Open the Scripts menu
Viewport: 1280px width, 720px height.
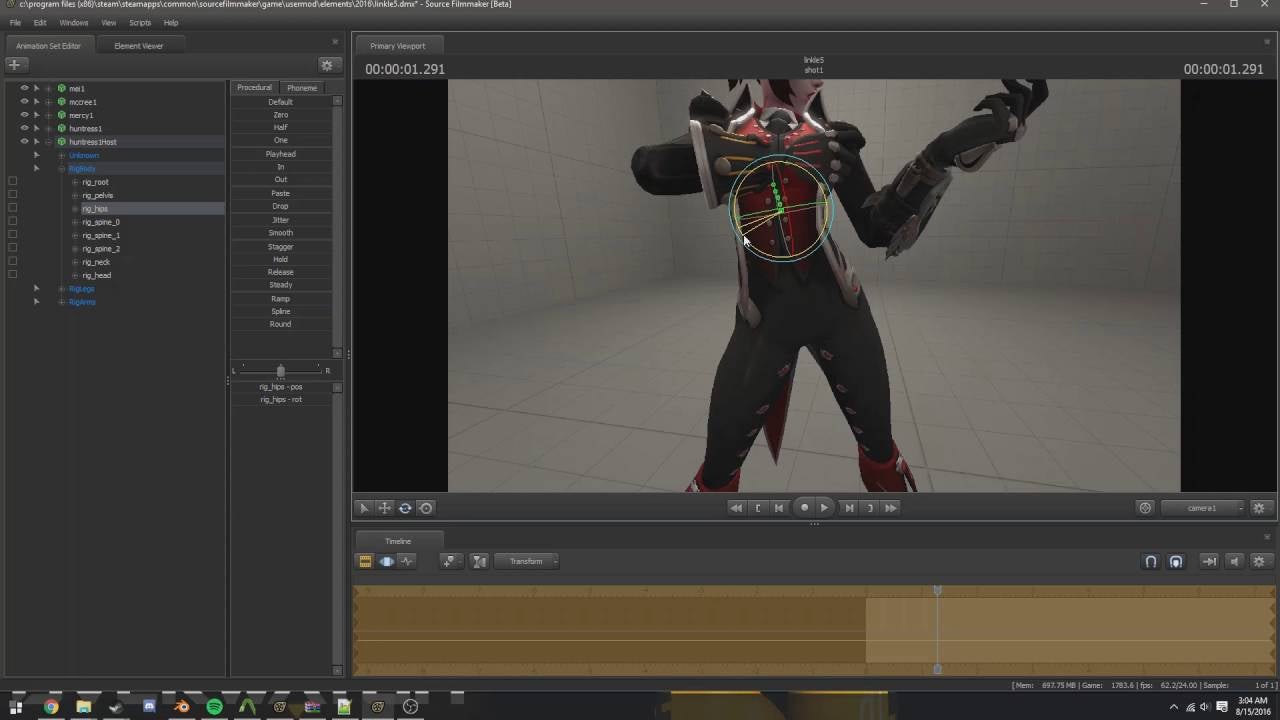tap(140, 22)
